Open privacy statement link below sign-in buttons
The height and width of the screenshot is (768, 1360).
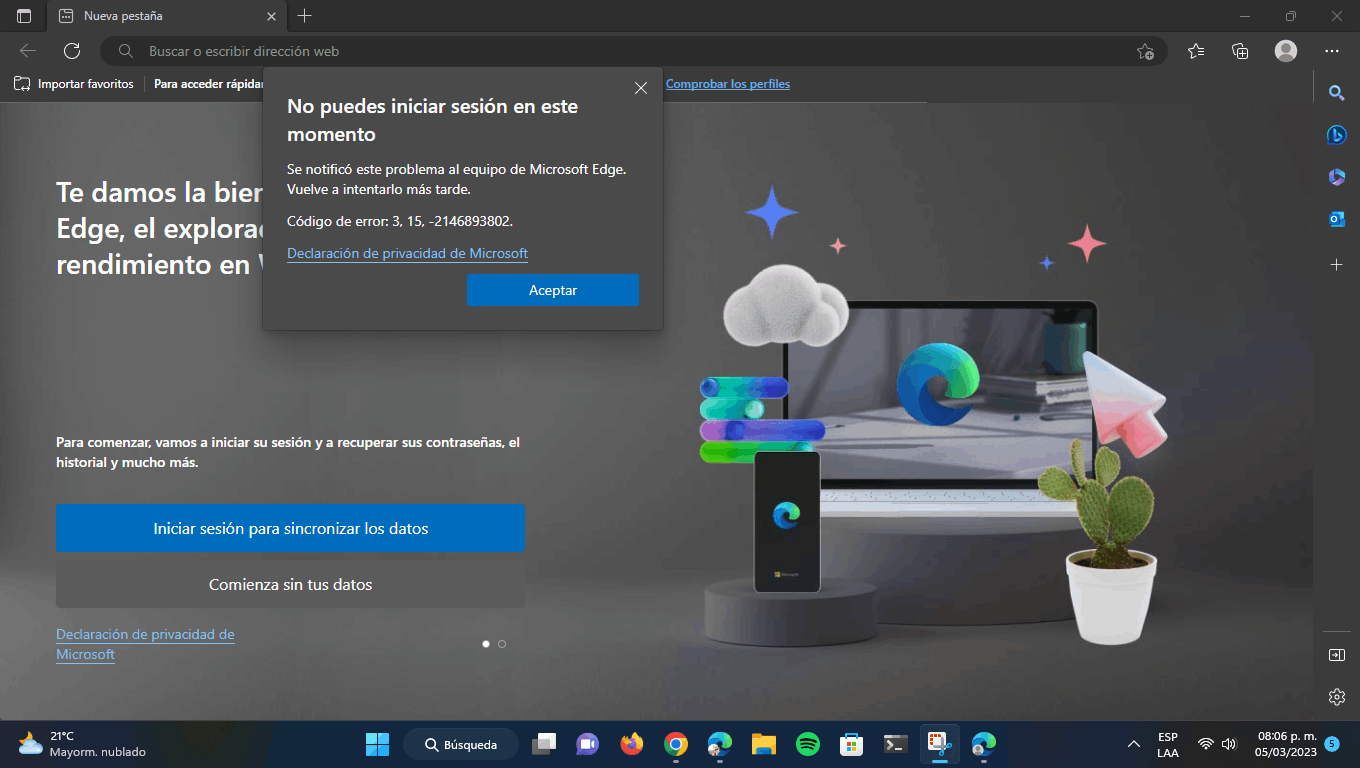point(145,644)
